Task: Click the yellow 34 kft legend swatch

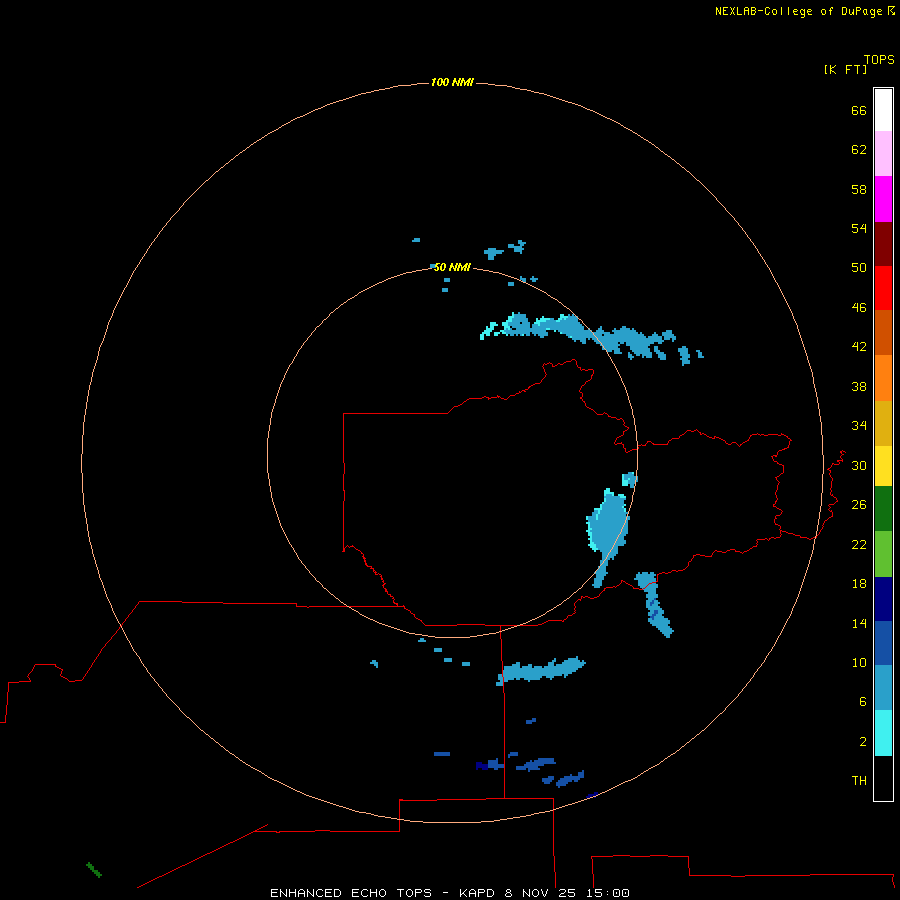Action: [883, 466]
